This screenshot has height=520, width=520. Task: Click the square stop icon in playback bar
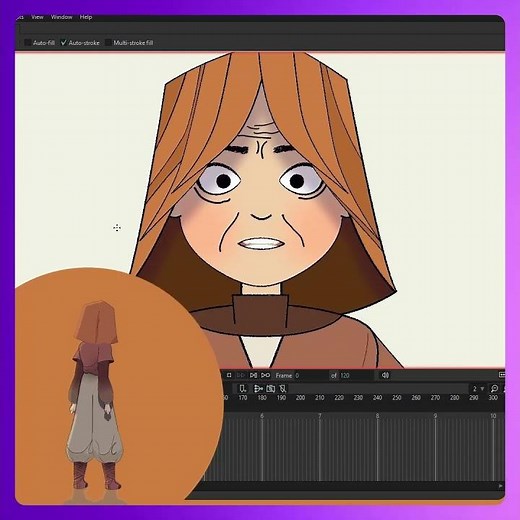[229, 375]
